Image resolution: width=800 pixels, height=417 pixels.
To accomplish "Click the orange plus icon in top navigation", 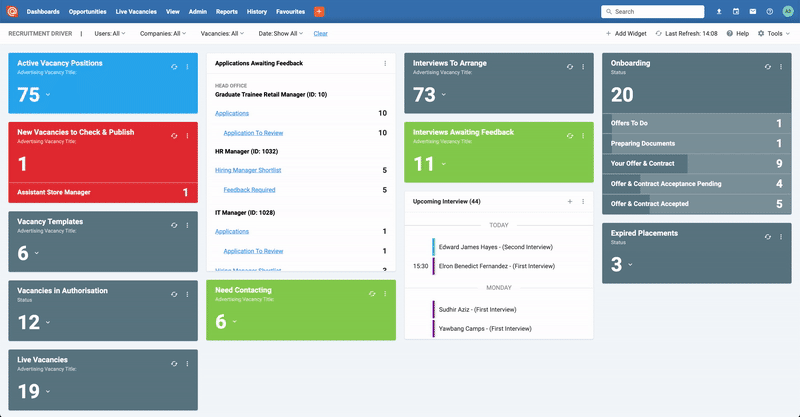I will click(x=319, y=11).
